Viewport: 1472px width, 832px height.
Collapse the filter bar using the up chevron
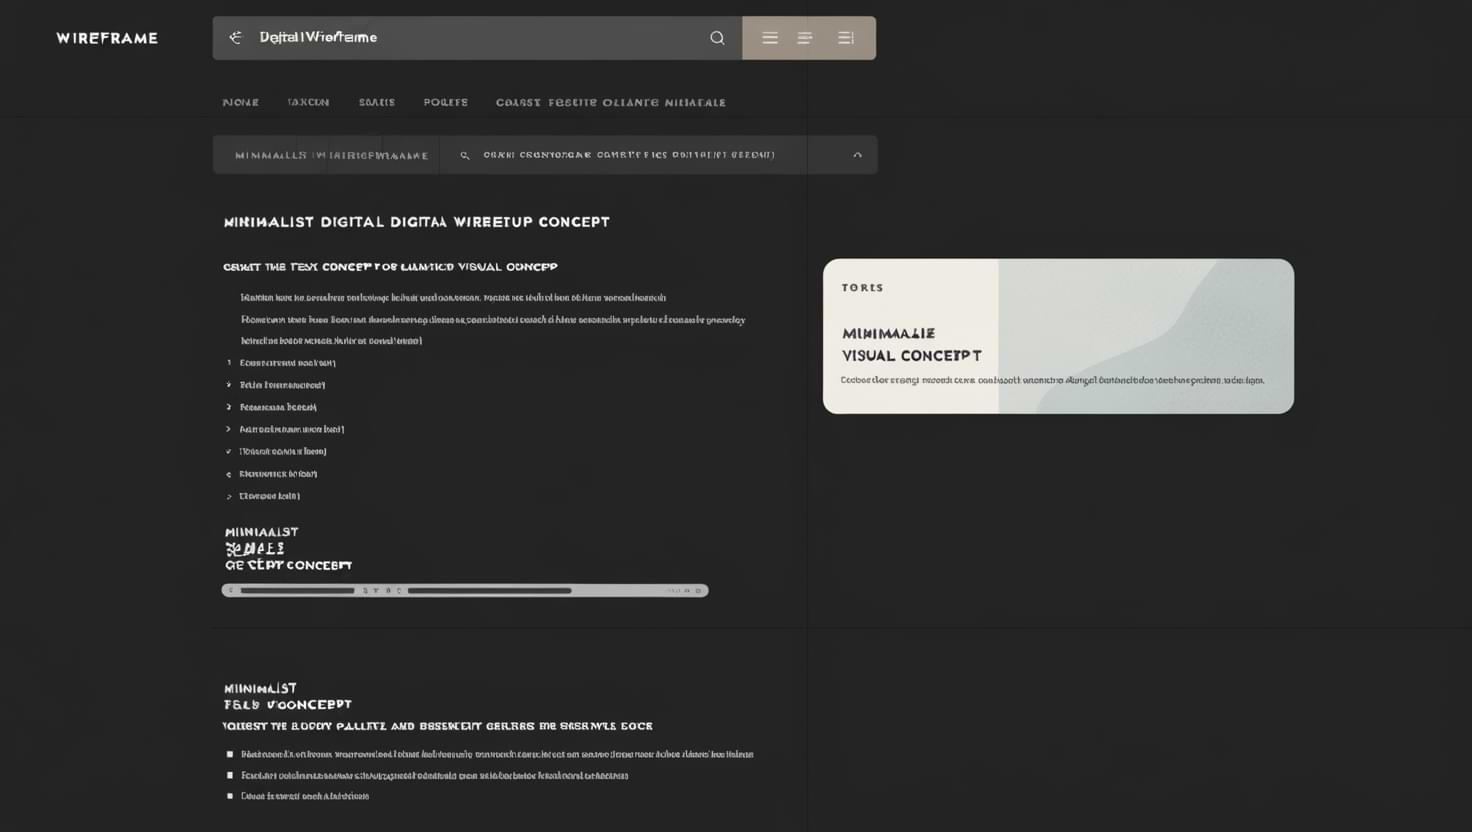click(x=857, y=155)
